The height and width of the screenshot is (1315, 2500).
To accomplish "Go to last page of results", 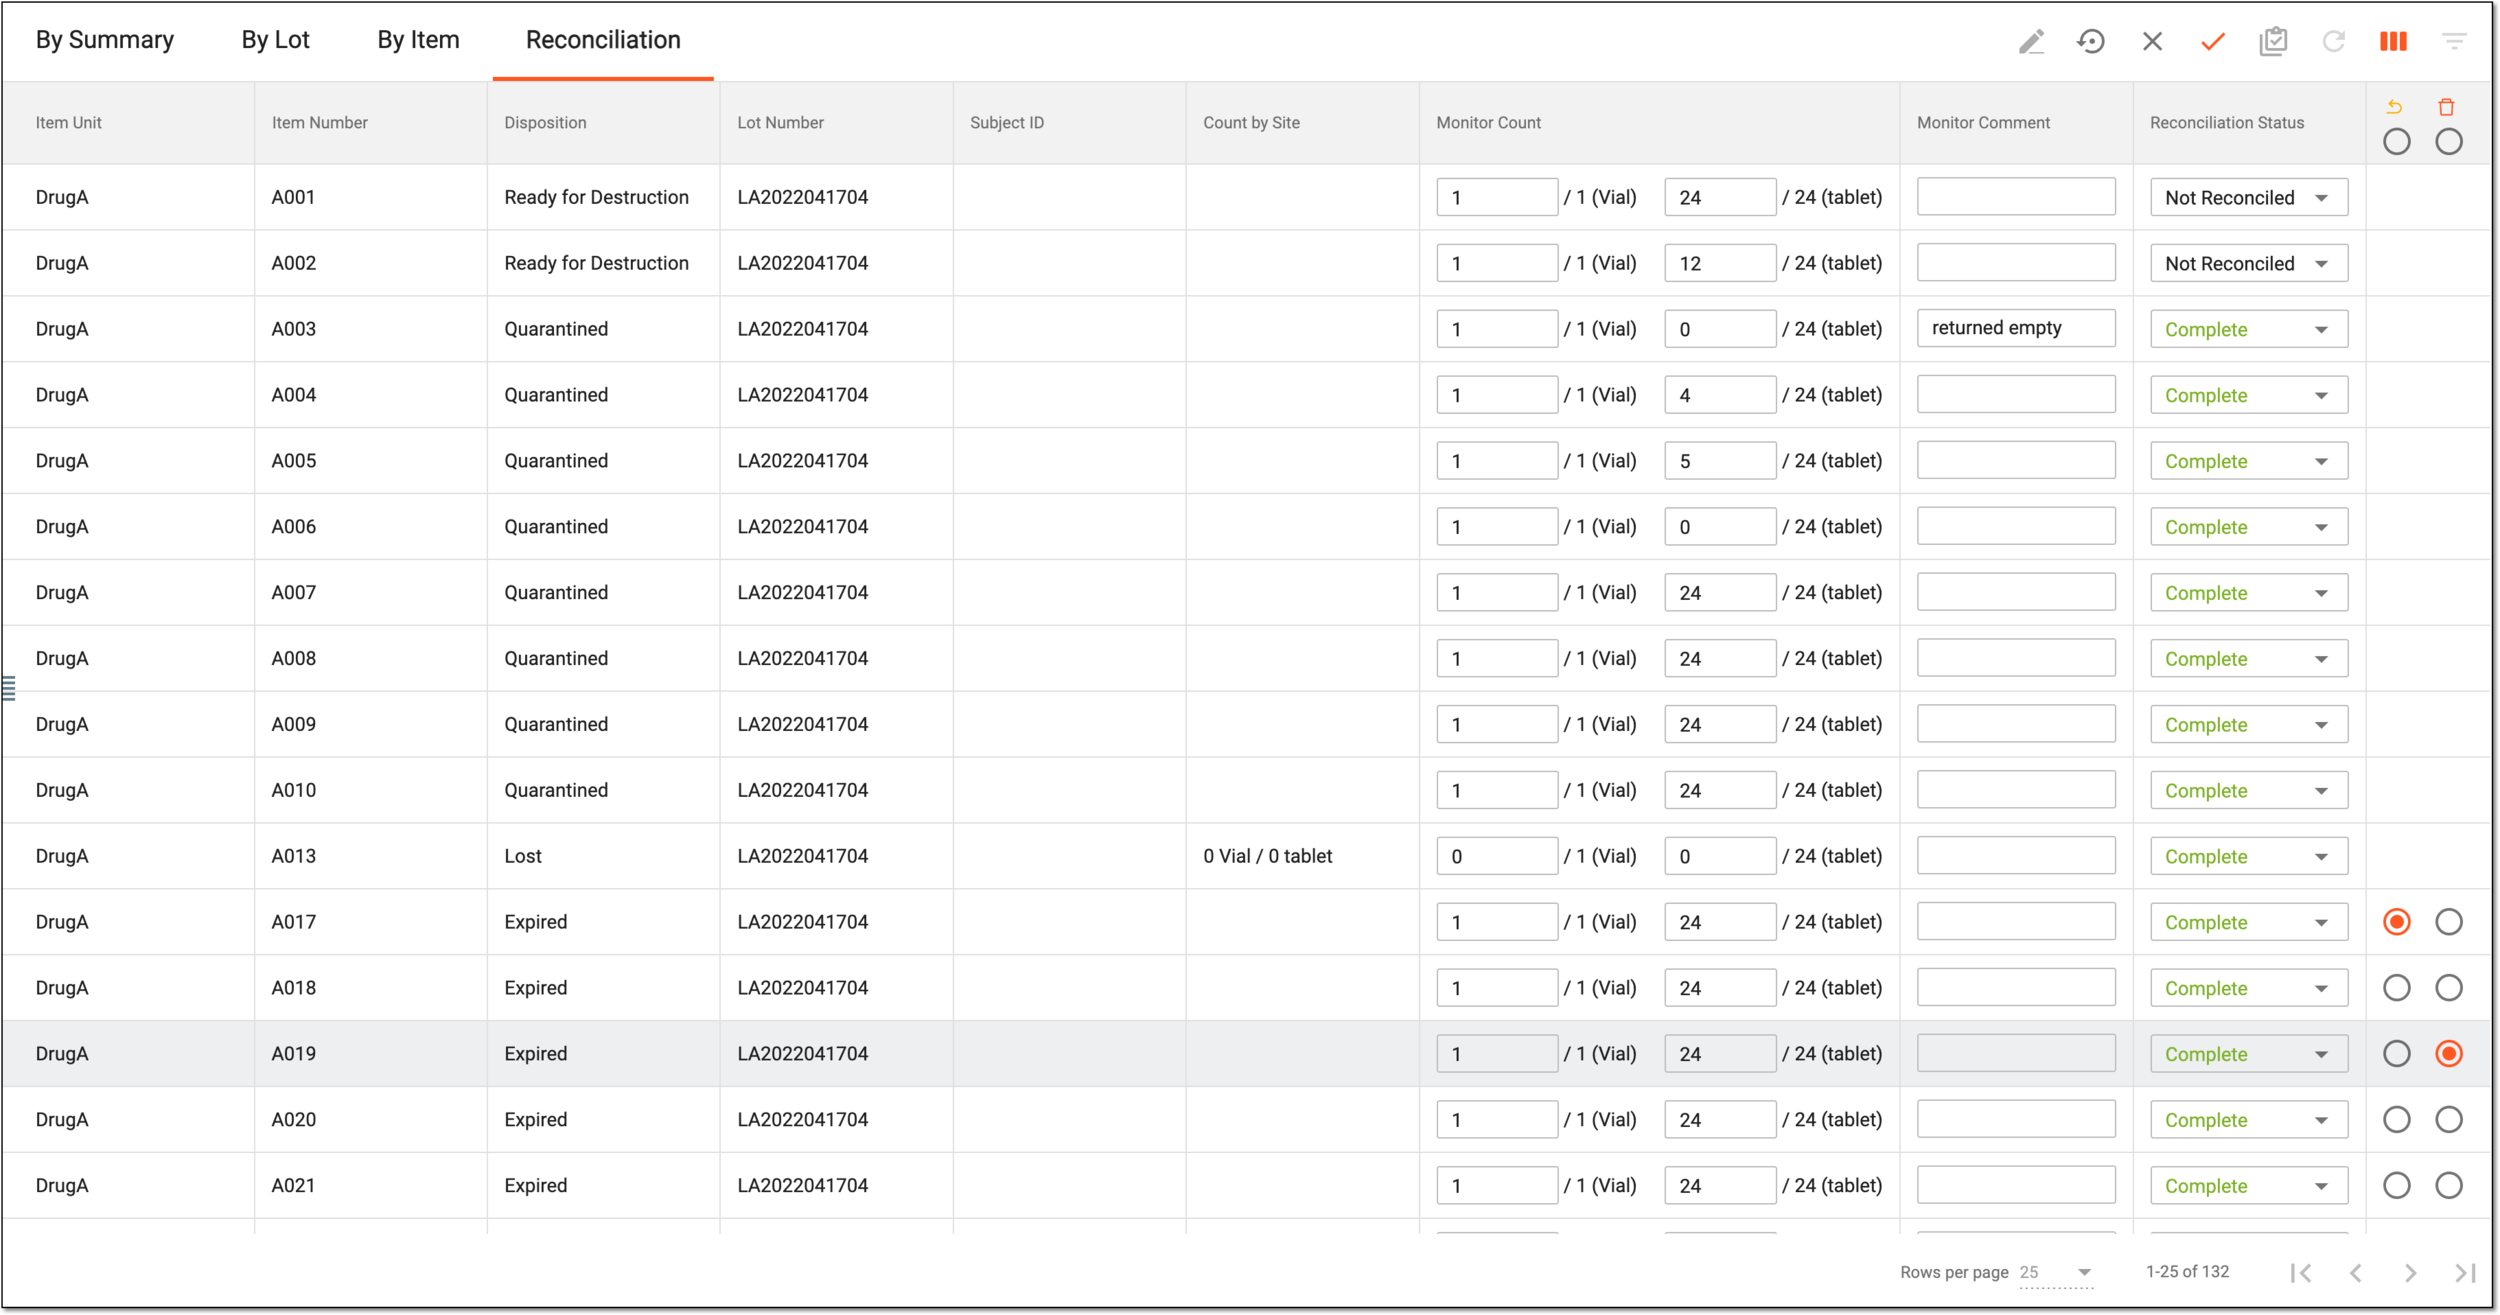I will coord(2466,1273).
